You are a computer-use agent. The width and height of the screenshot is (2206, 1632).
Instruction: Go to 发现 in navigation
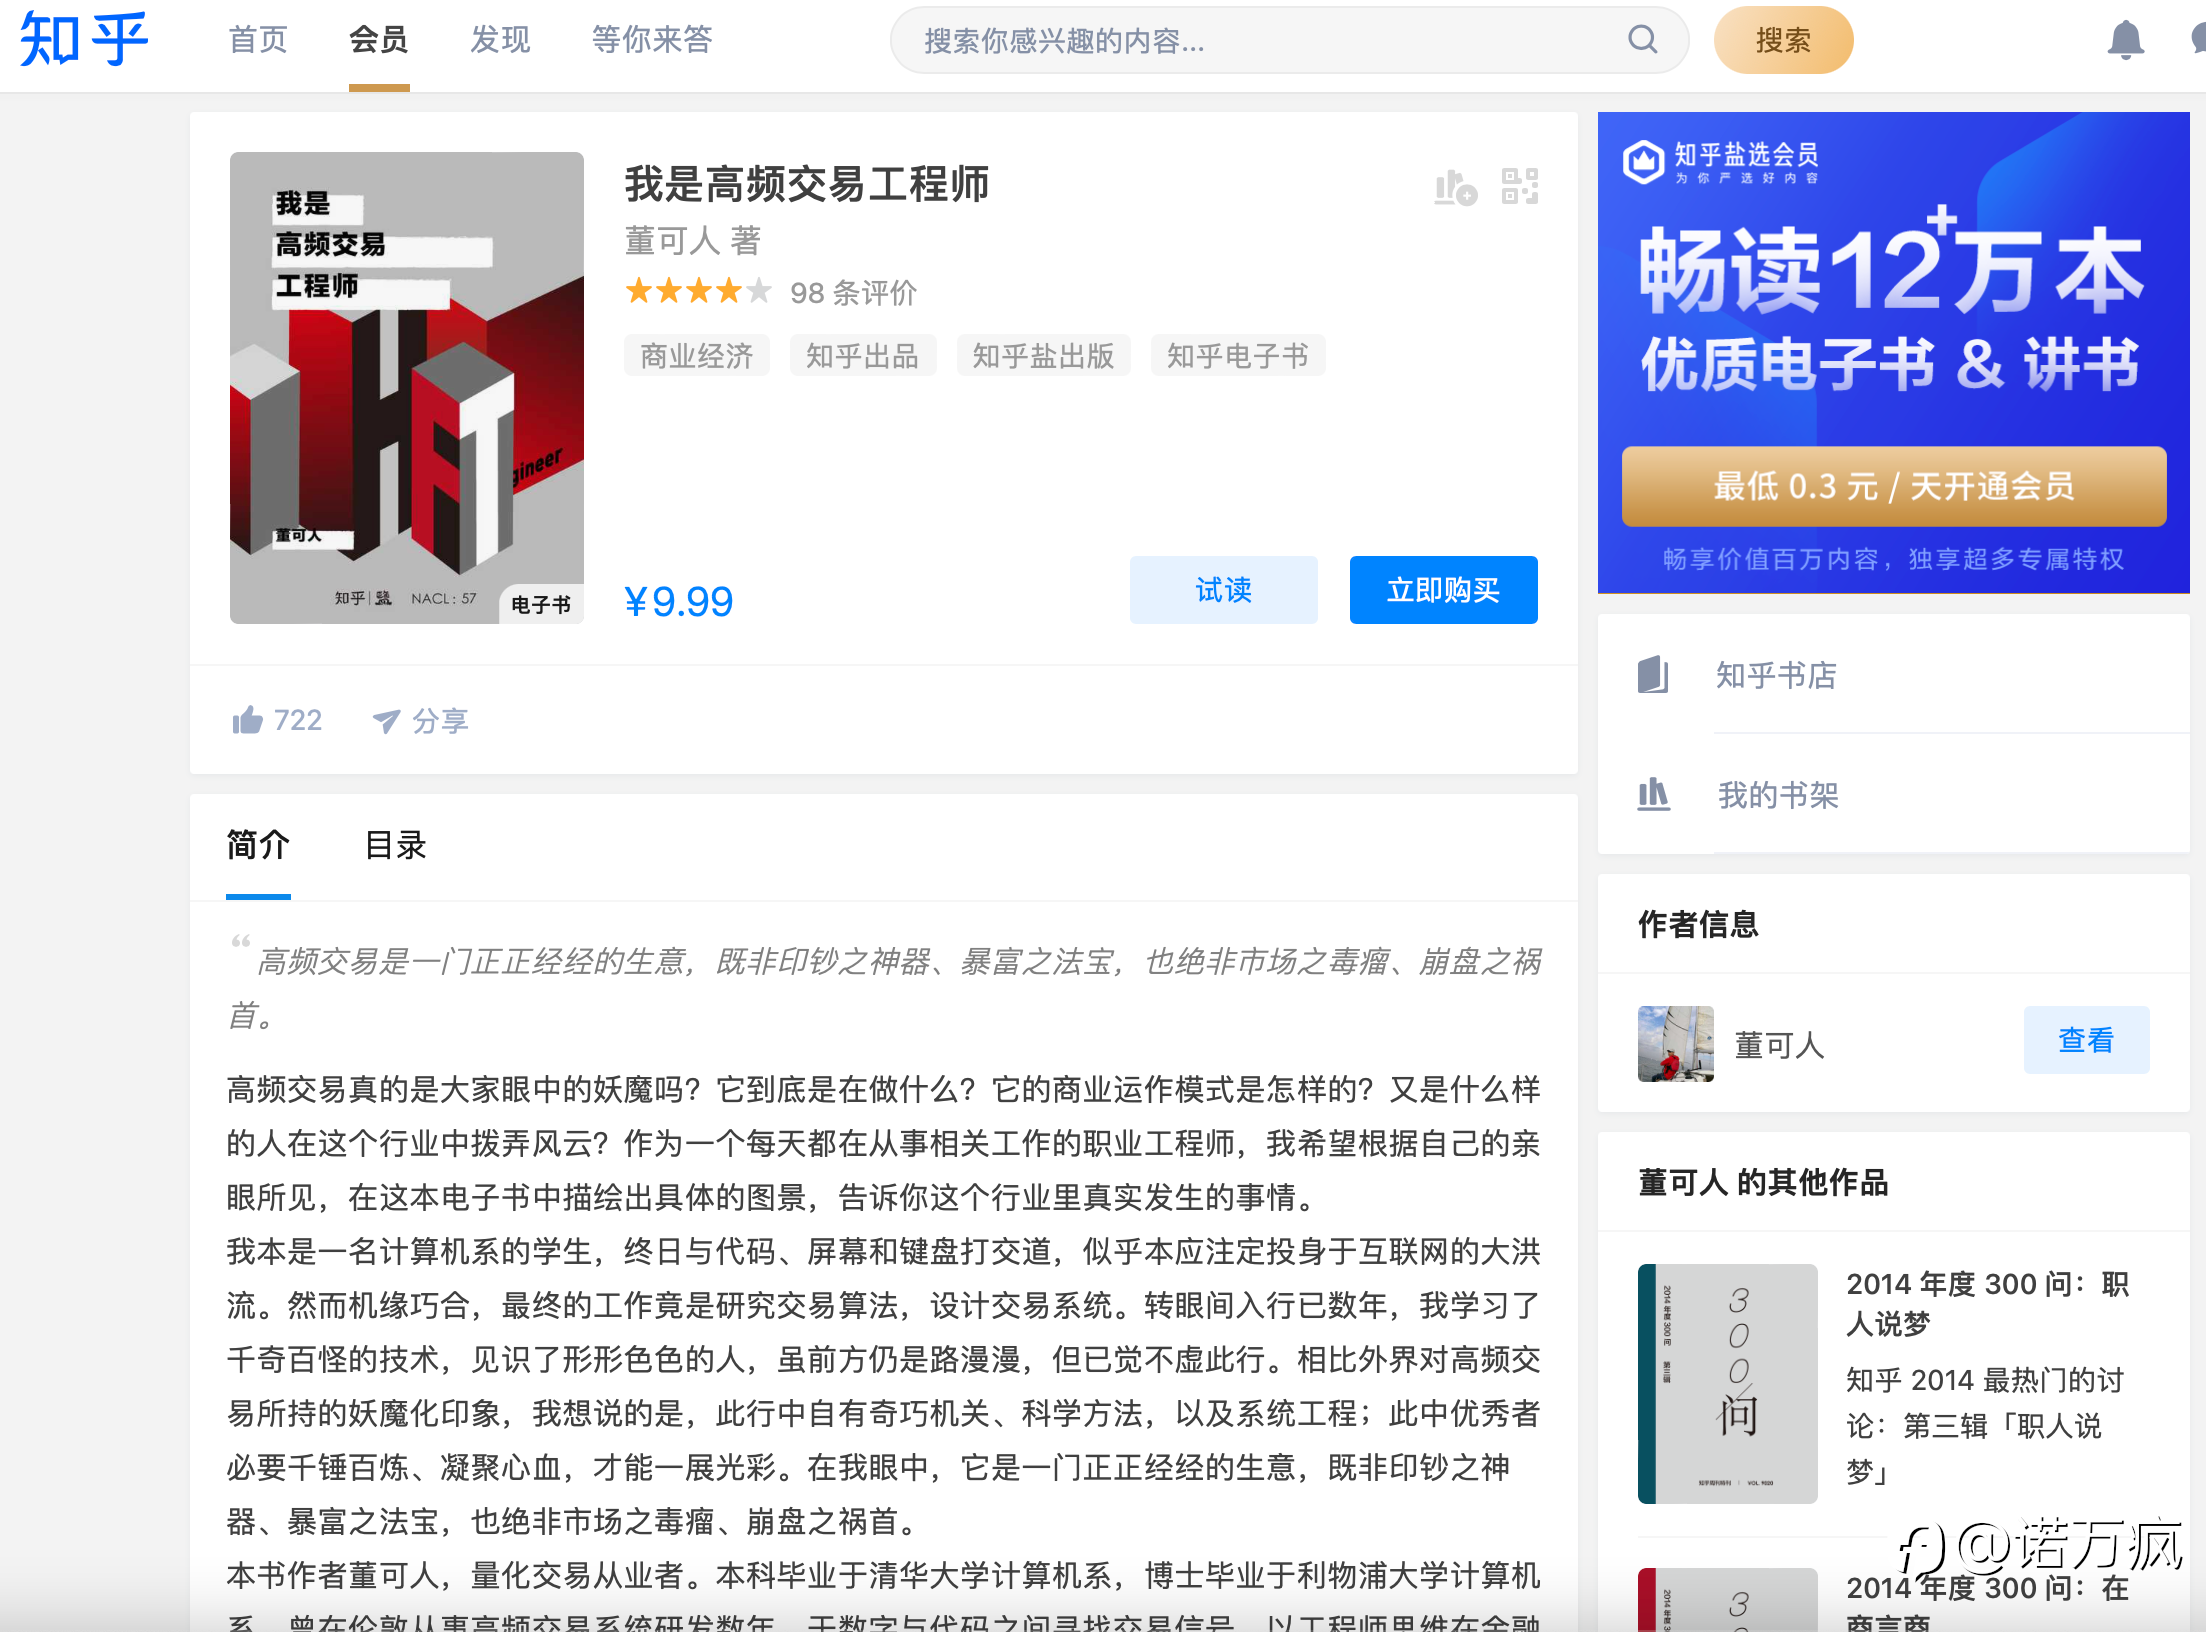click(x=500, y=40)
